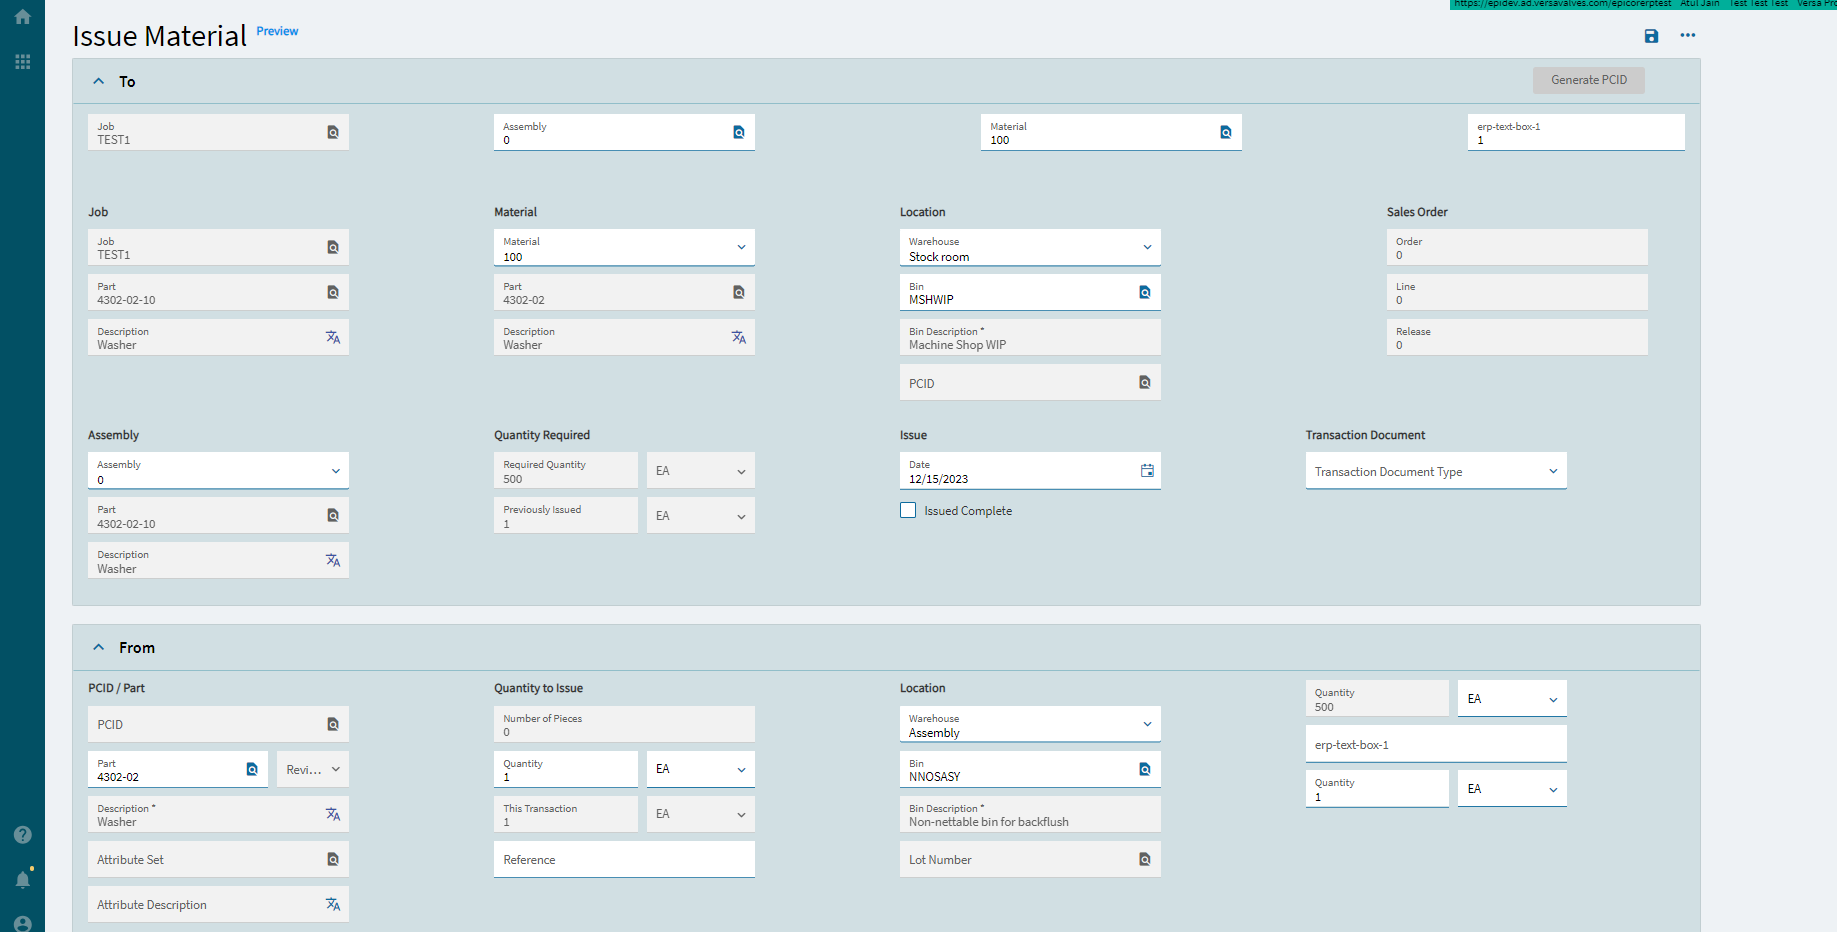Viewport: 1837px width, 932px height.
Task: Click the notification bell icon
Action: pyautogui.click(x=22, y=879)
